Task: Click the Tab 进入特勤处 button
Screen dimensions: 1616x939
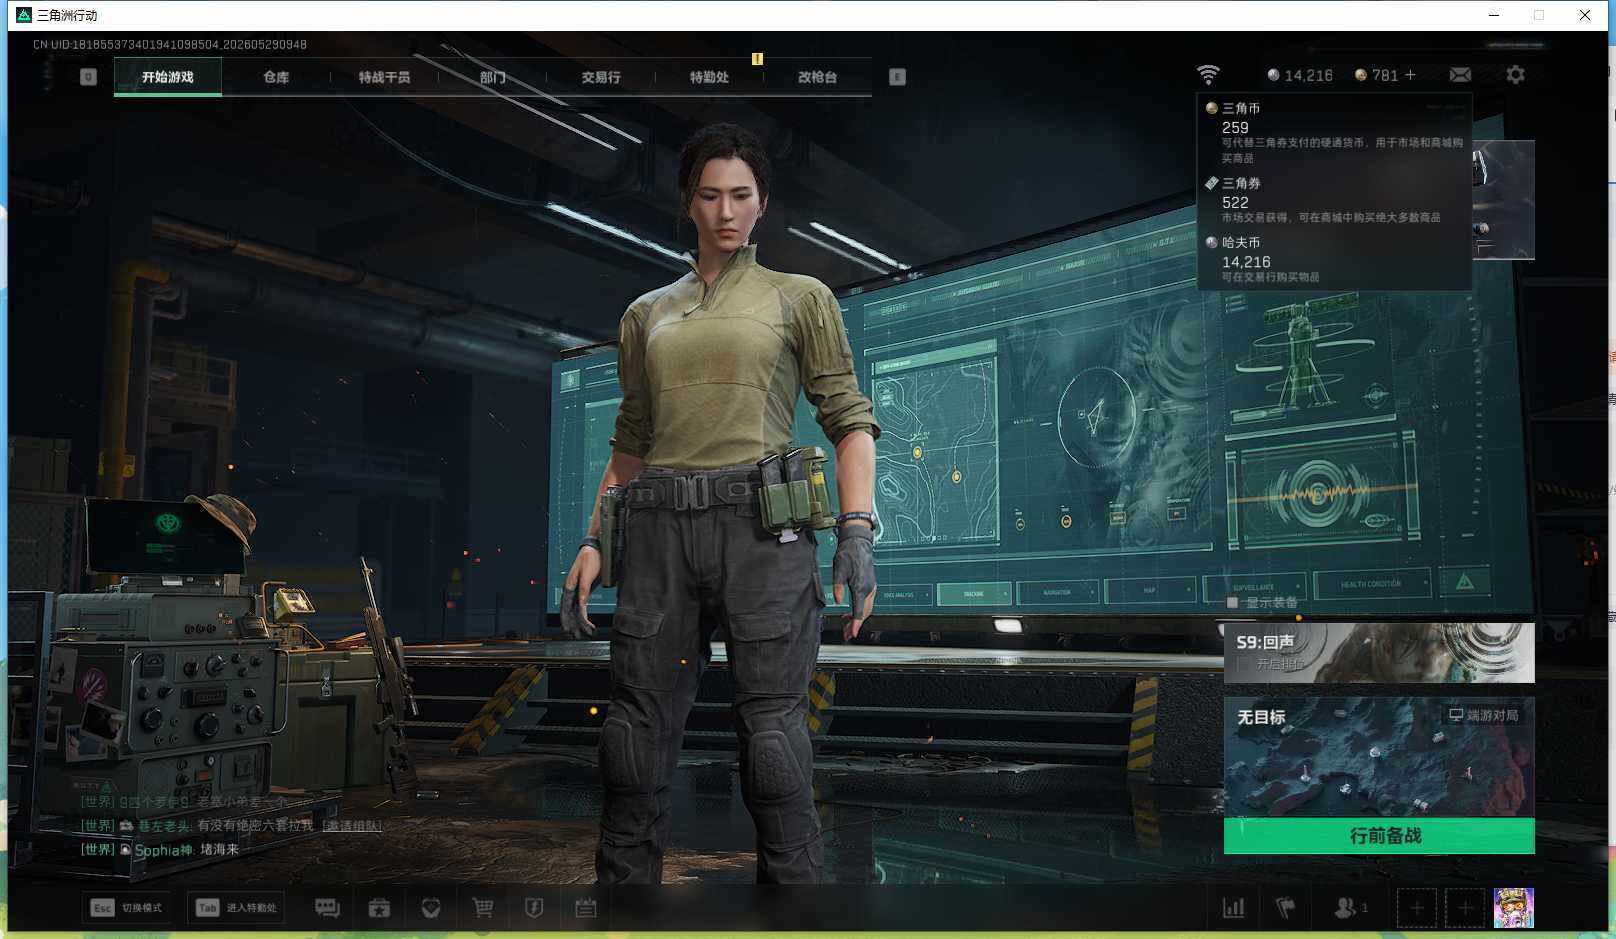Action: 237,908
